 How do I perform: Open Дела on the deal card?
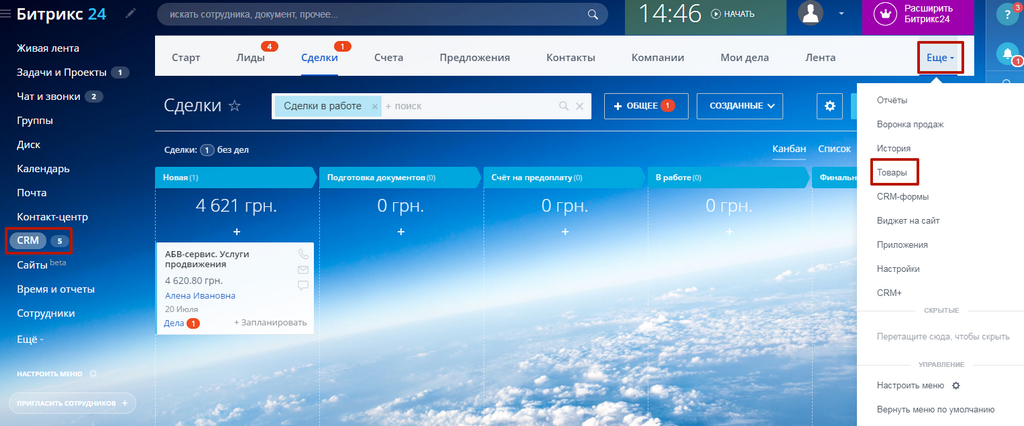(174, 323)
